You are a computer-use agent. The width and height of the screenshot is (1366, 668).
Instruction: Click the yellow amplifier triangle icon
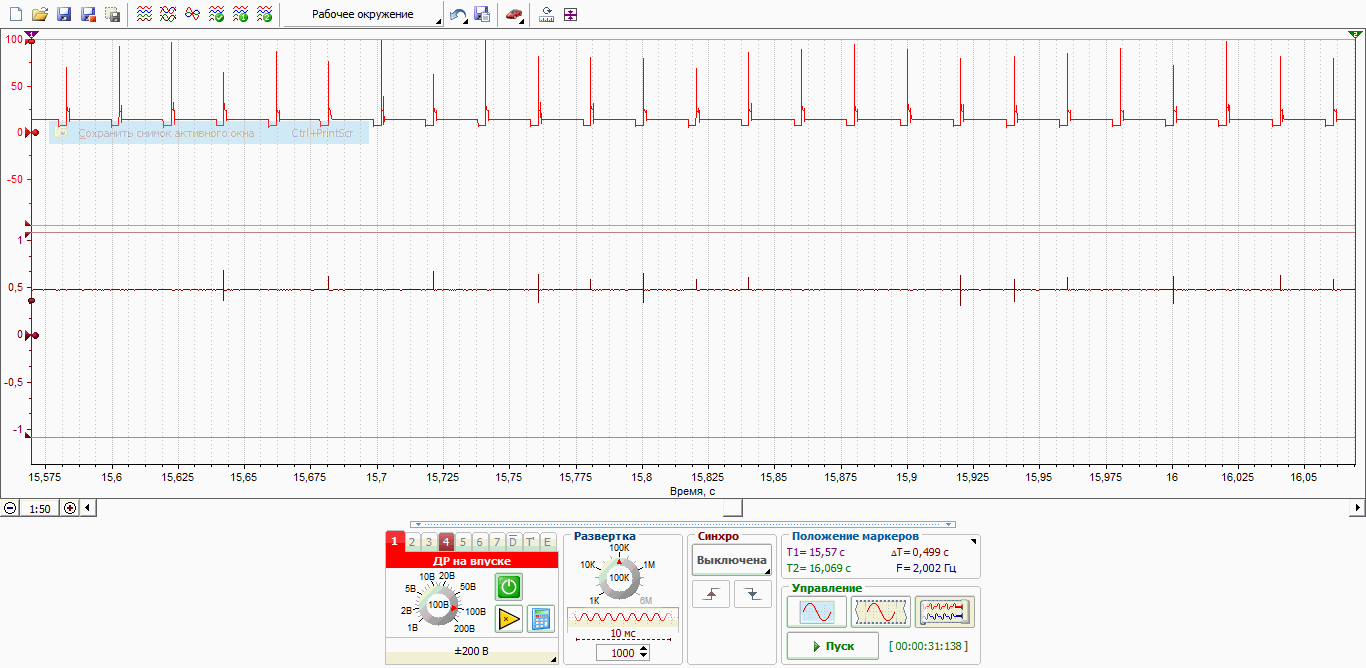(x=509, y=618)
